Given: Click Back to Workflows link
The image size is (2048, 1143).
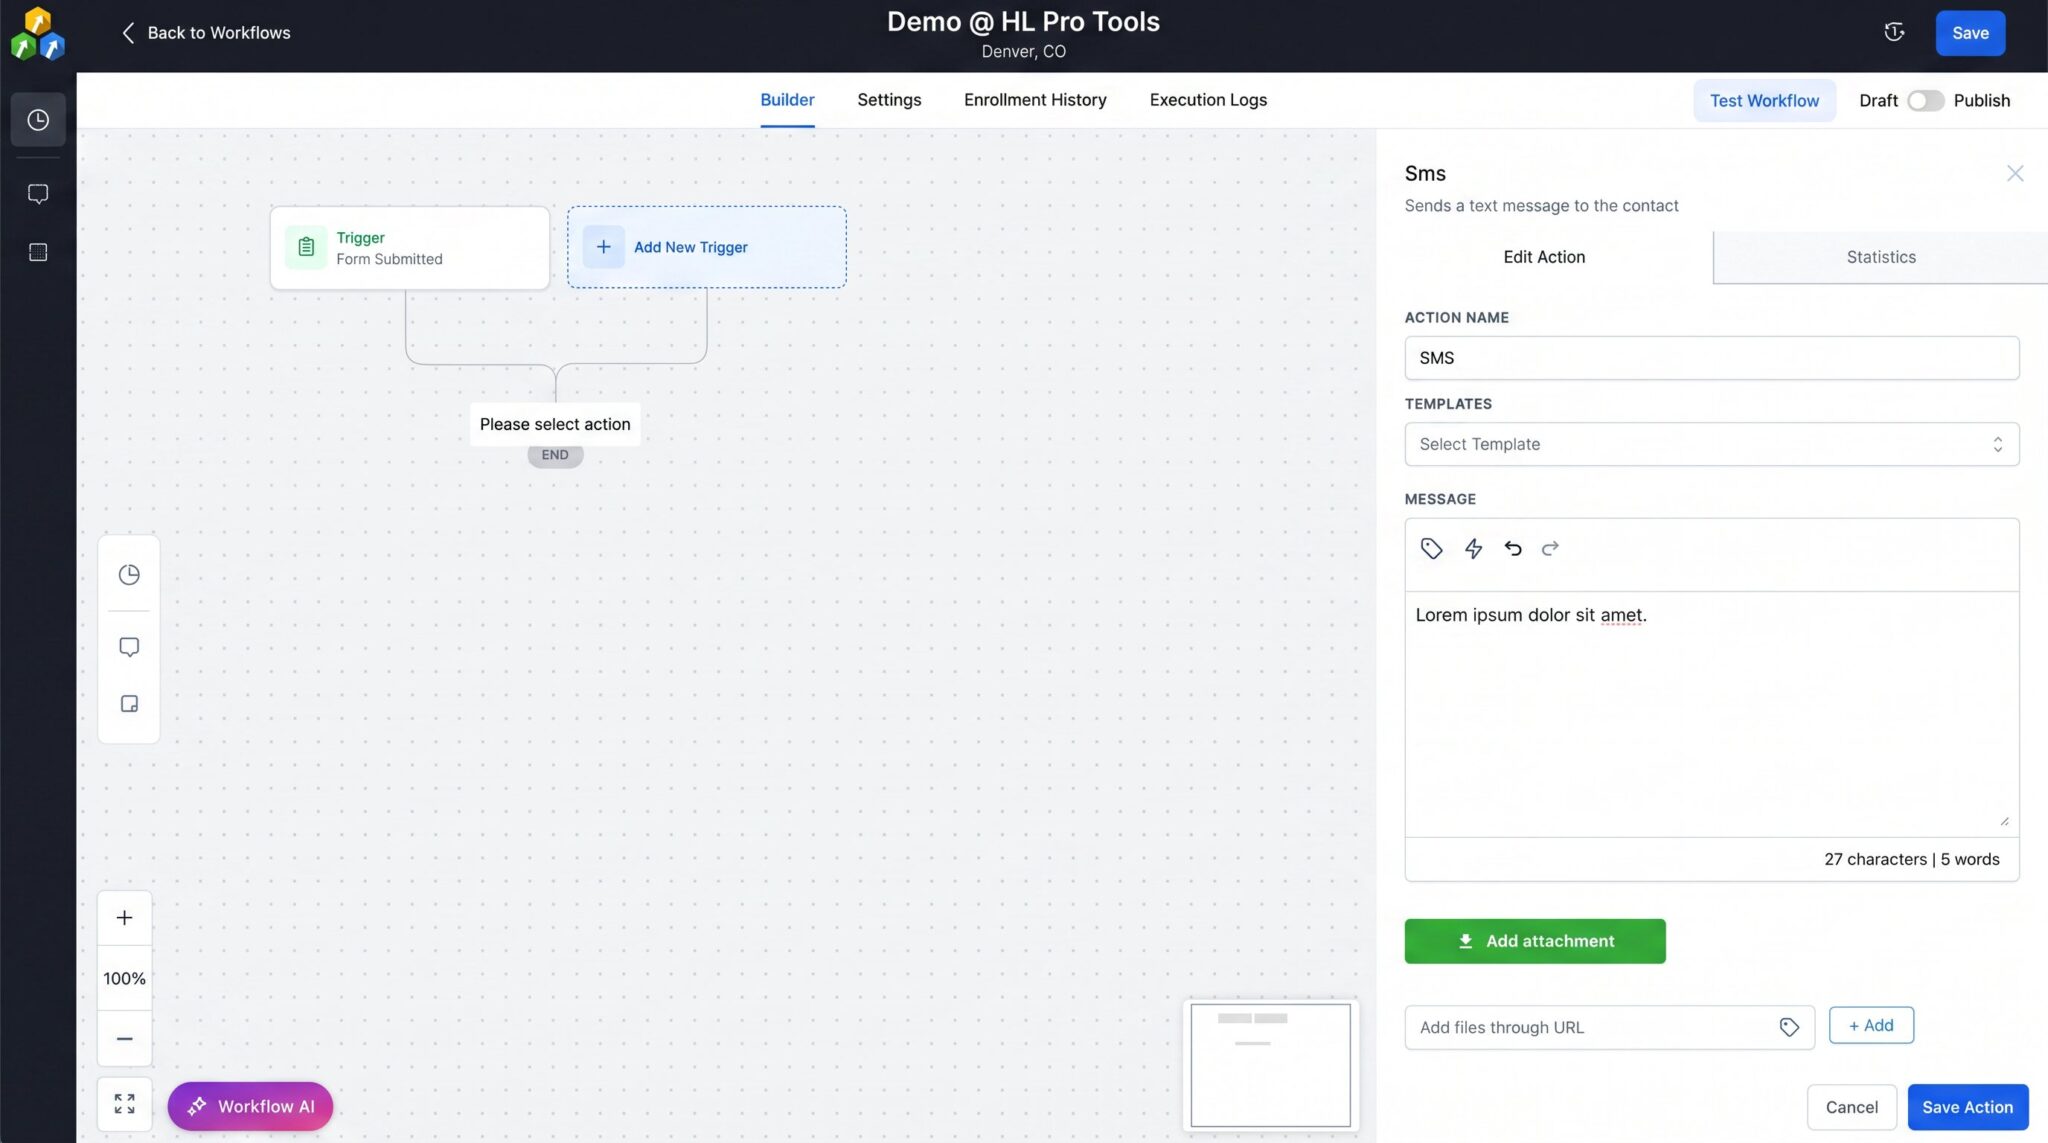Looking at the screenshot, I should coord(206,33).
